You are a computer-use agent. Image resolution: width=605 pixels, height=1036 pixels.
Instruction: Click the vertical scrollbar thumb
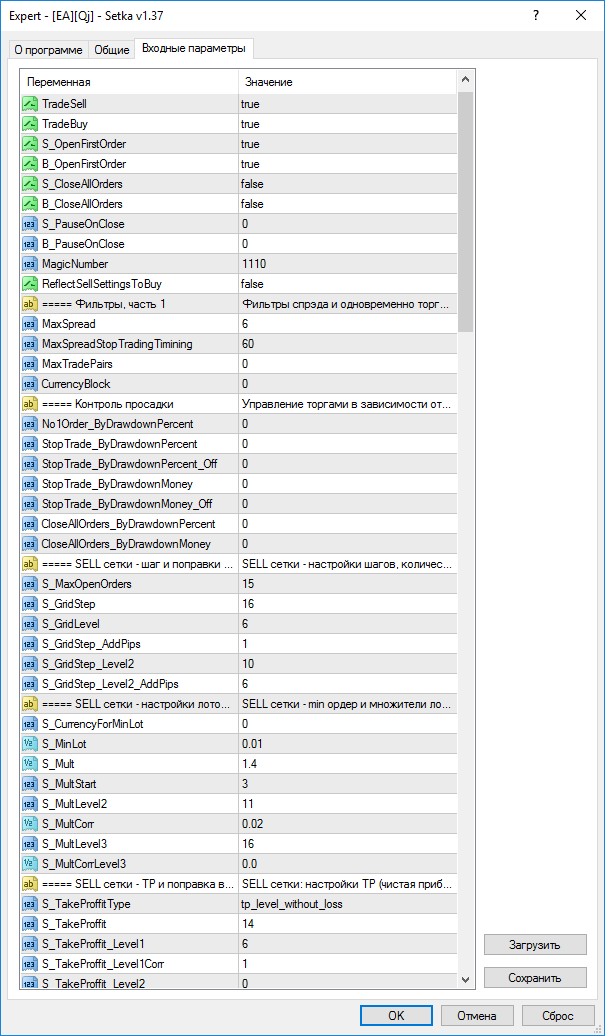(465, 211)
